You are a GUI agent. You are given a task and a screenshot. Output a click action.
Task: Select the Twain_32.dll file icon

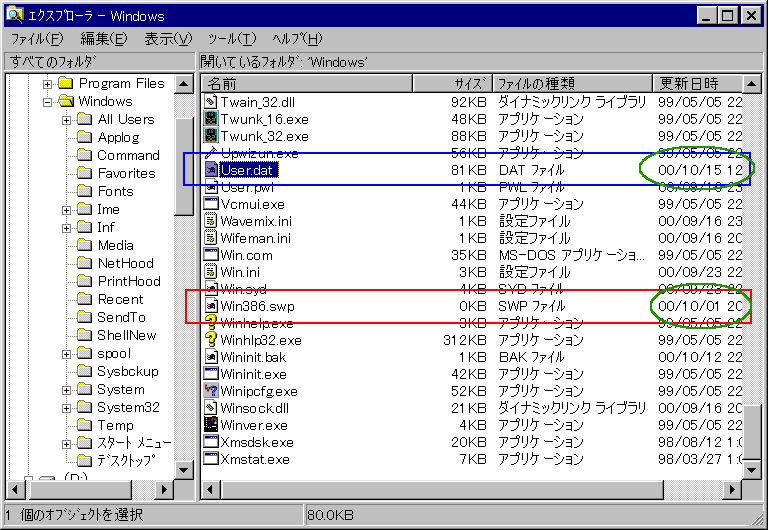(211, 102)
